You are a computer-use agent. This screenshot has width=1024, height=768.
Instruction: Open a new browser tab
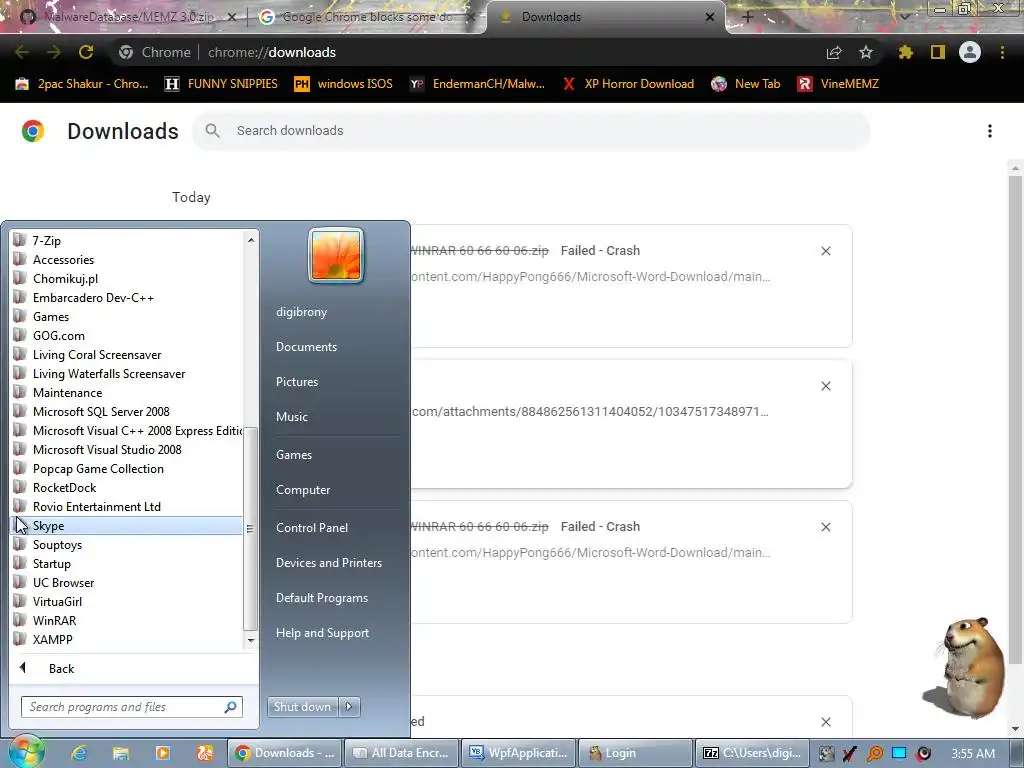click(748, 17)
